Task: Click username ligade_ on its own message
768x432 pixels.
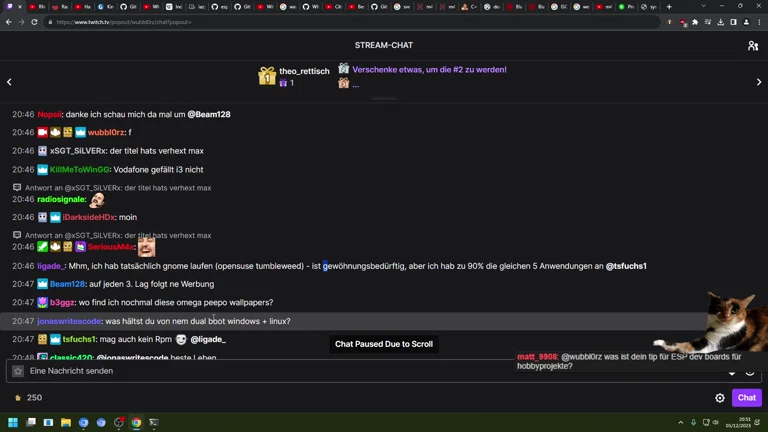Action: pyautogui.click(x=50, y=266)
